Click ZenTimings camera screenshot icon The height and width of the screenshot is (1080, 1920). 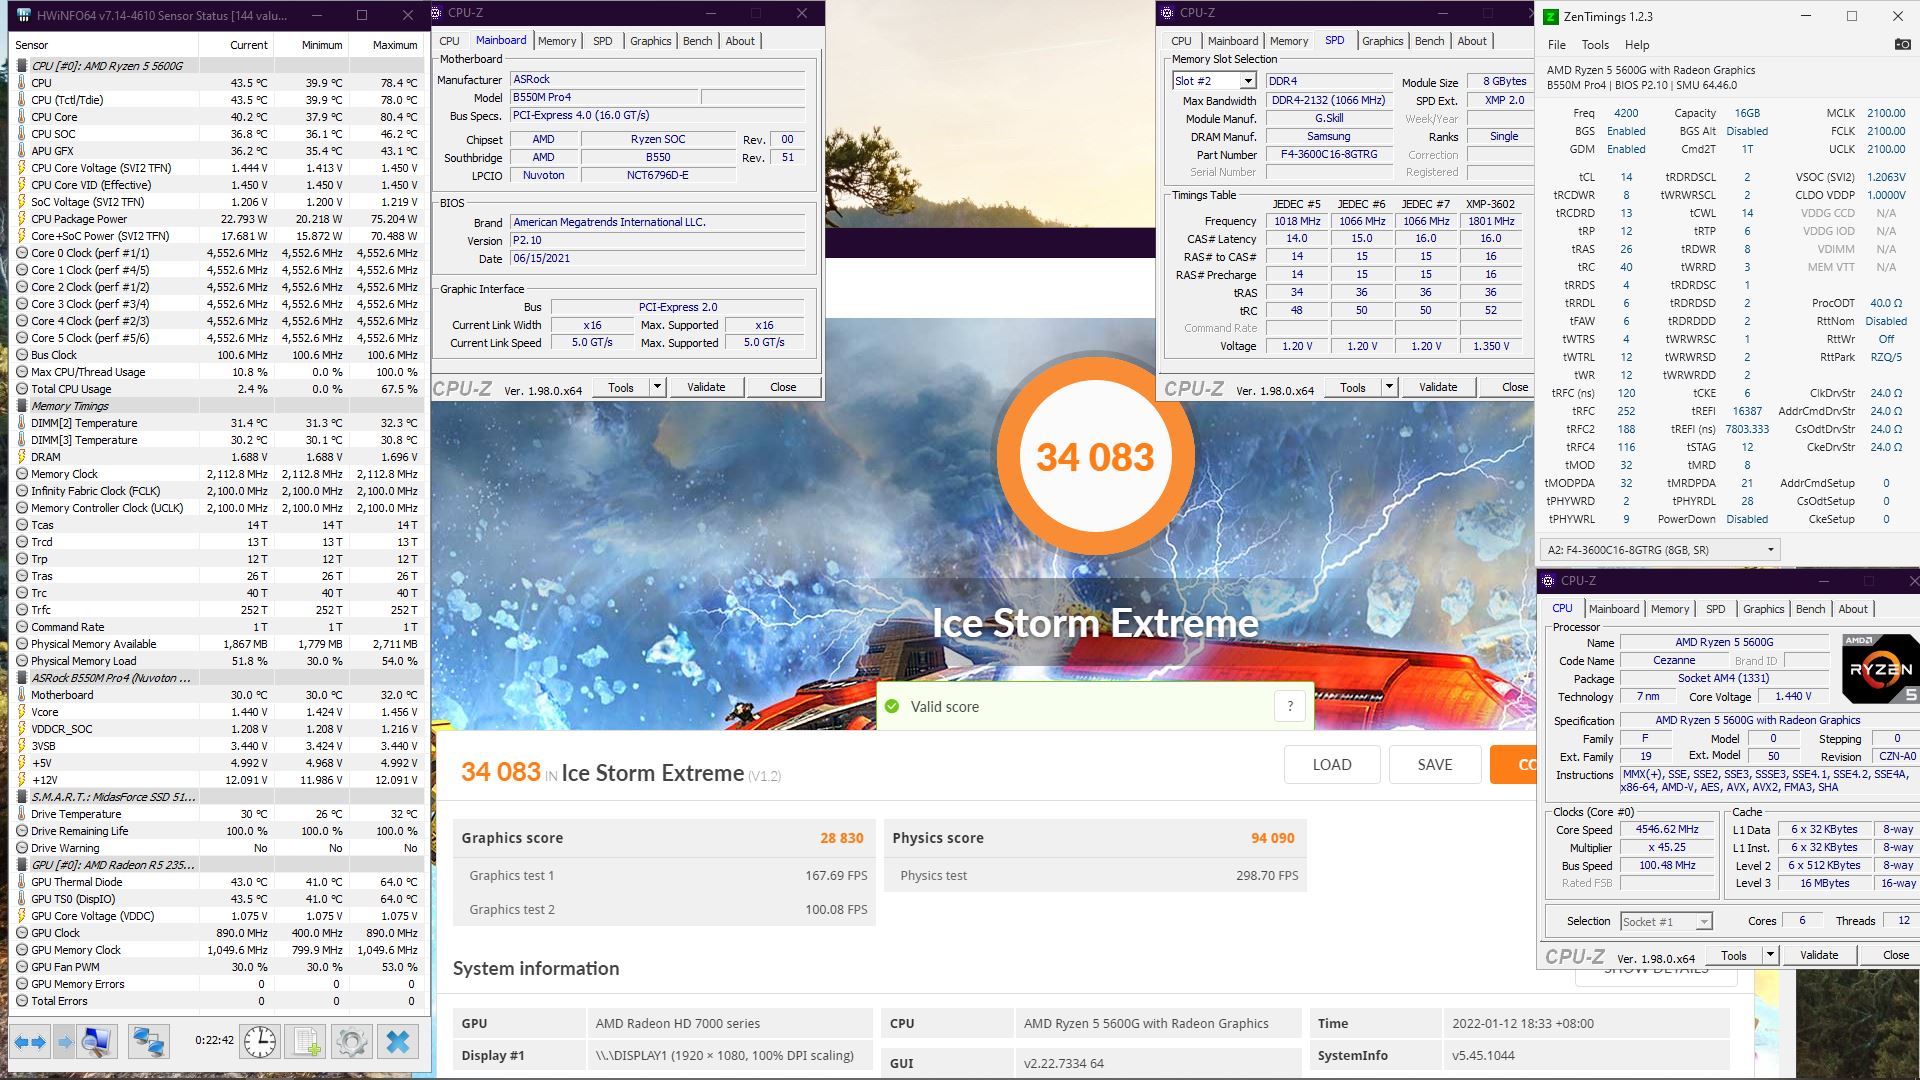1902,45
